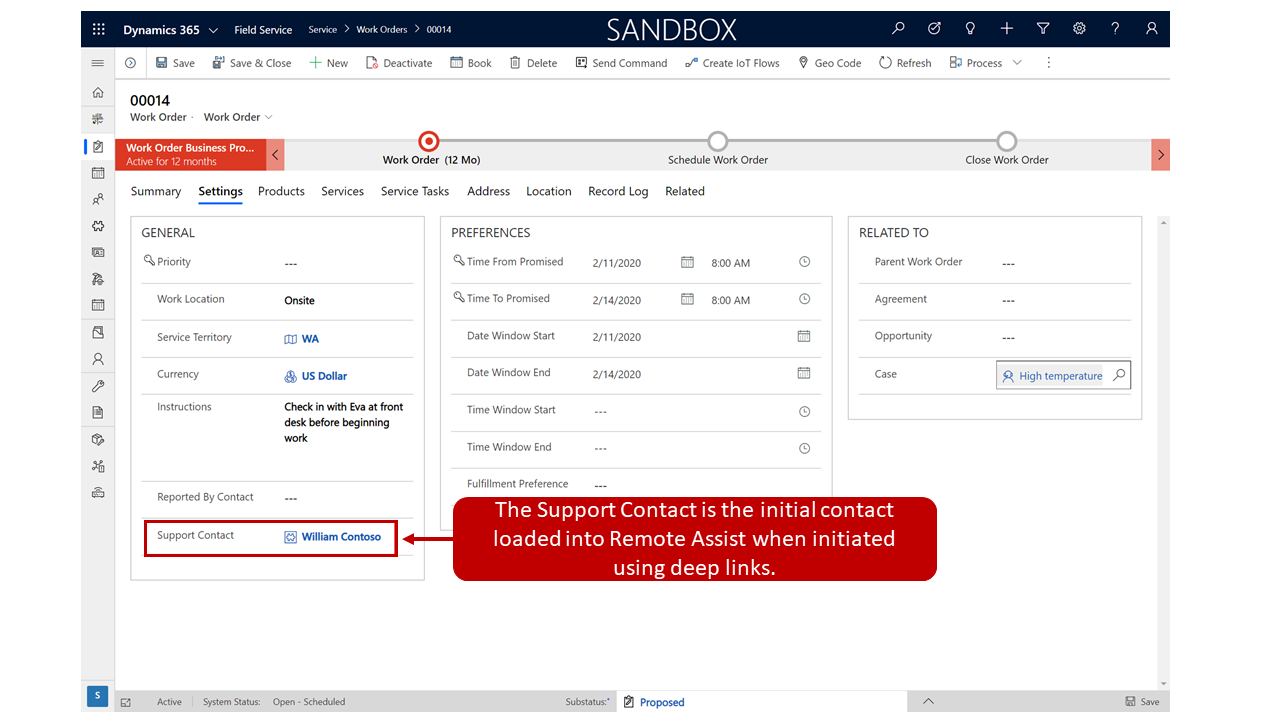The image size is (1280, 720).
Task: Click the Work Order stage circle
Action: (x=429, y=141)
